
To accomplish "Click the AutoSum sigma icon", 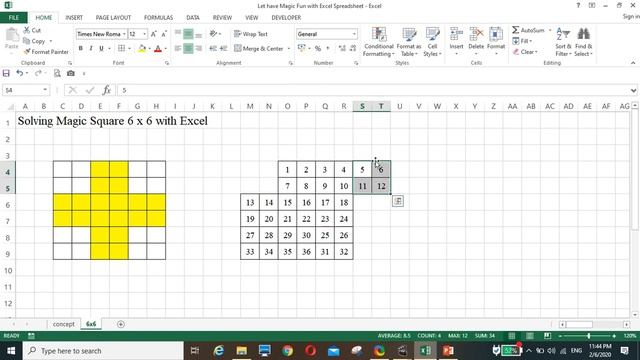I will point(516,30).
